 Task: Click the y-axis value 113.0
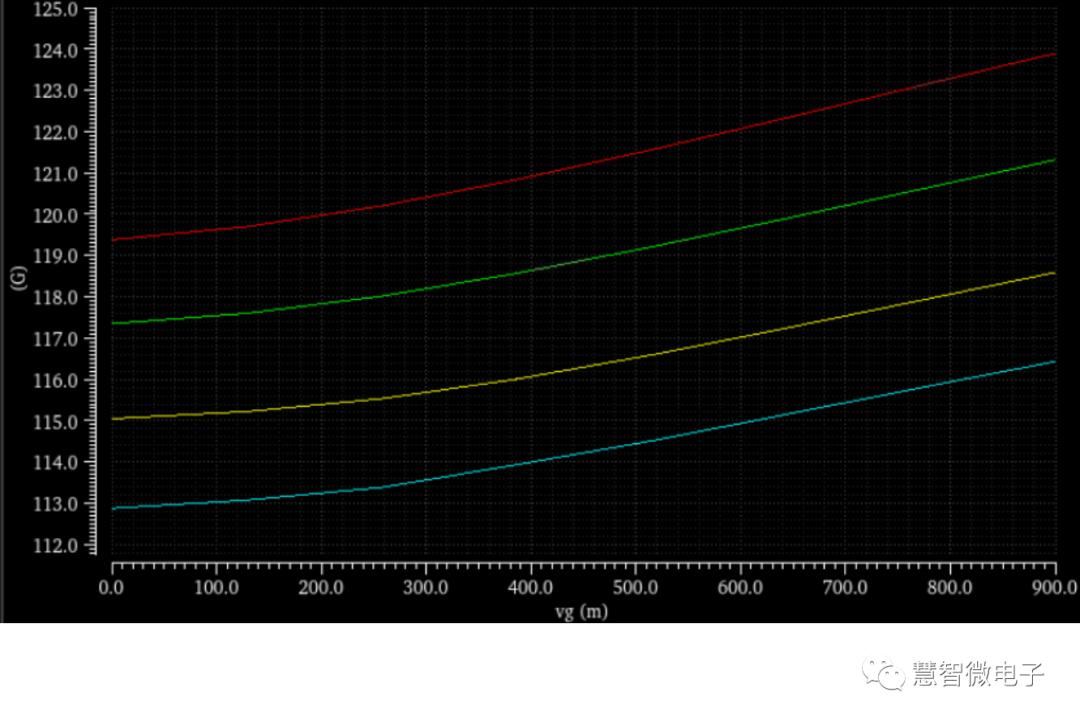click(x=56, y=504)
